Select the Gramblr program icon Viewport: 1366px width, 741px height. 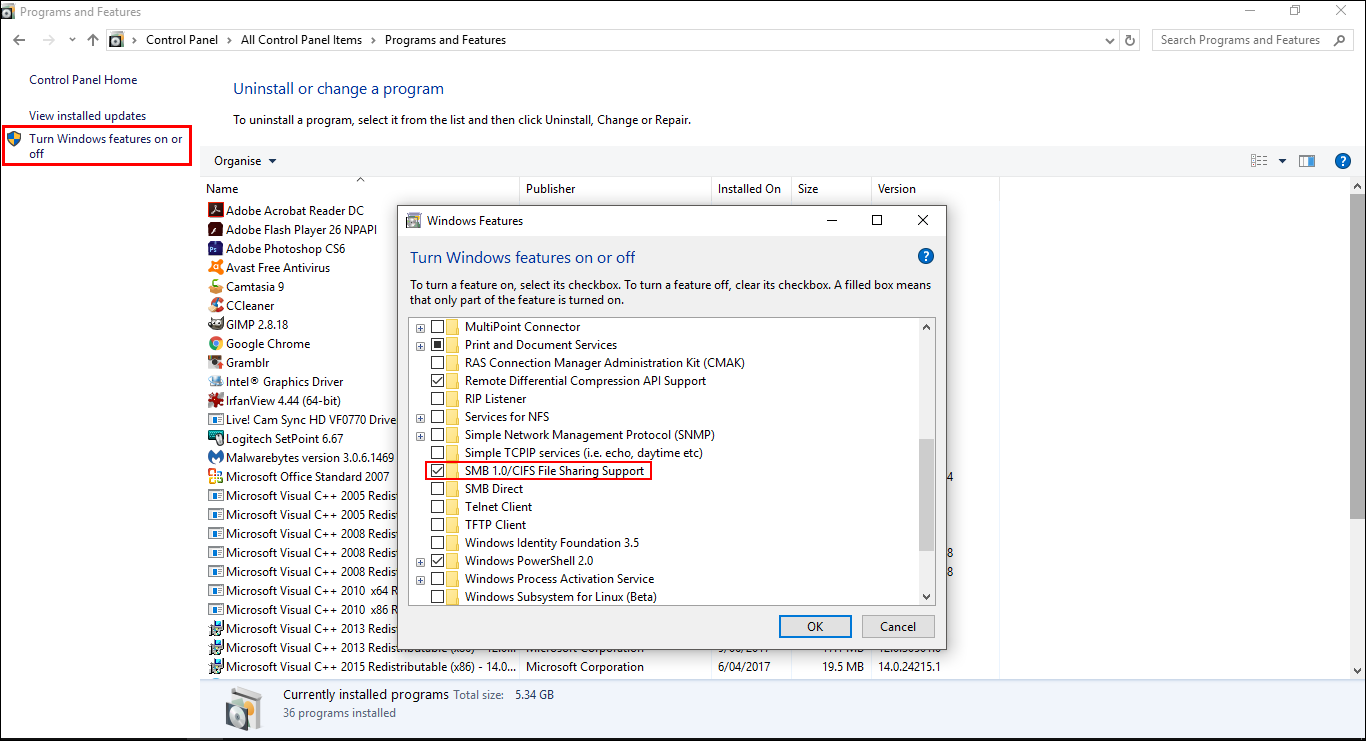coord(215,363)
